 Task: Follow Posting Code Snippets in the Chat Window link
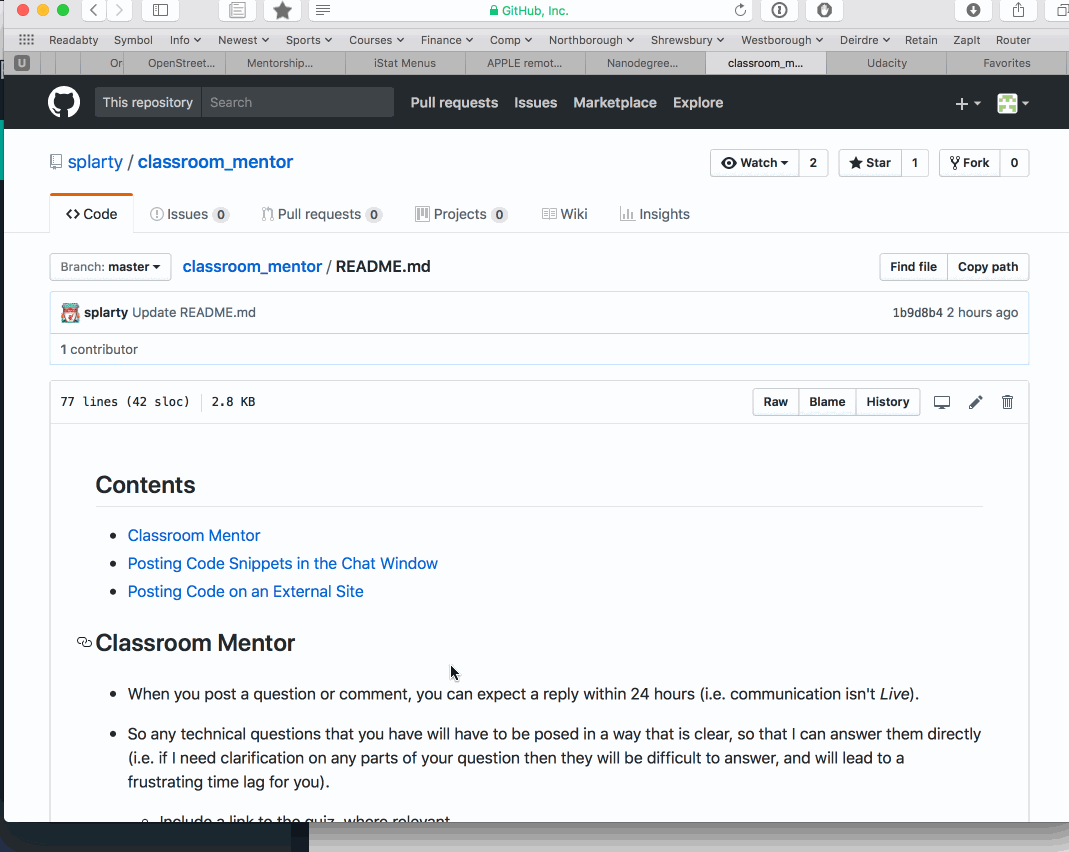tap(282, 564)
